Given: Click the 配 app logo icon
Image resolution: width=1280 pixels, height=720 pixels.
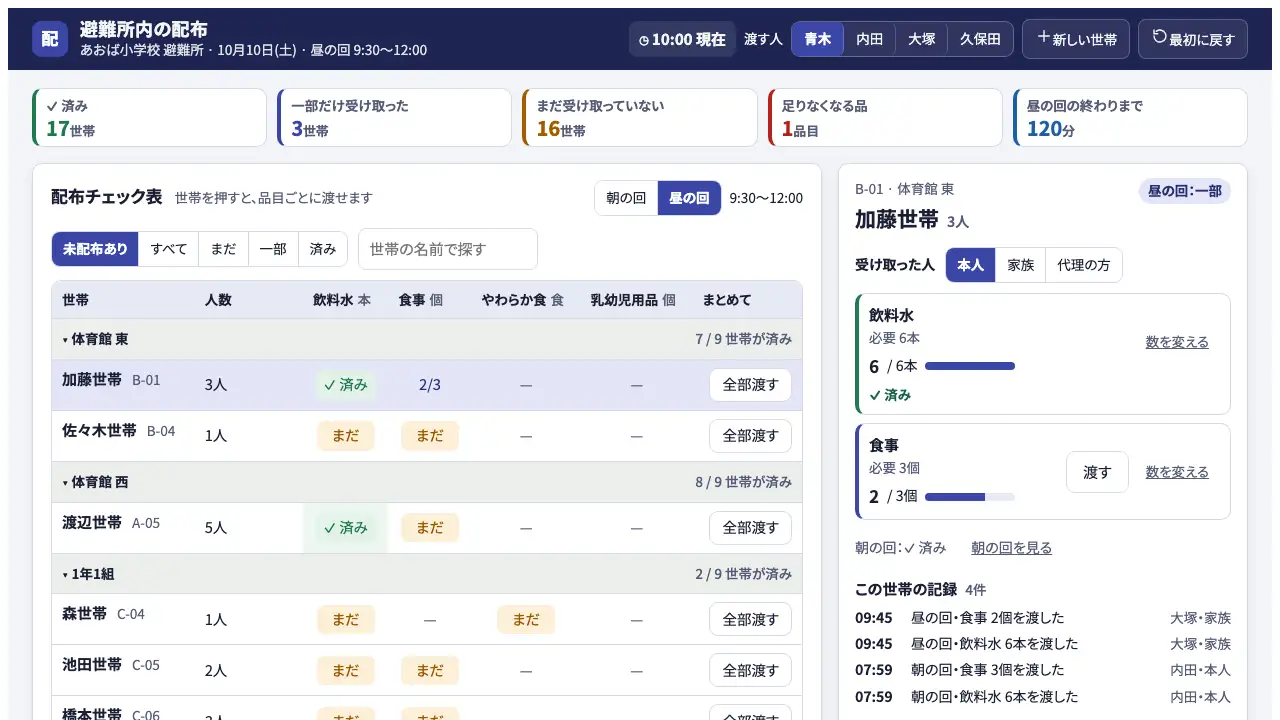Looking at the screenshot, I should 50,39.
